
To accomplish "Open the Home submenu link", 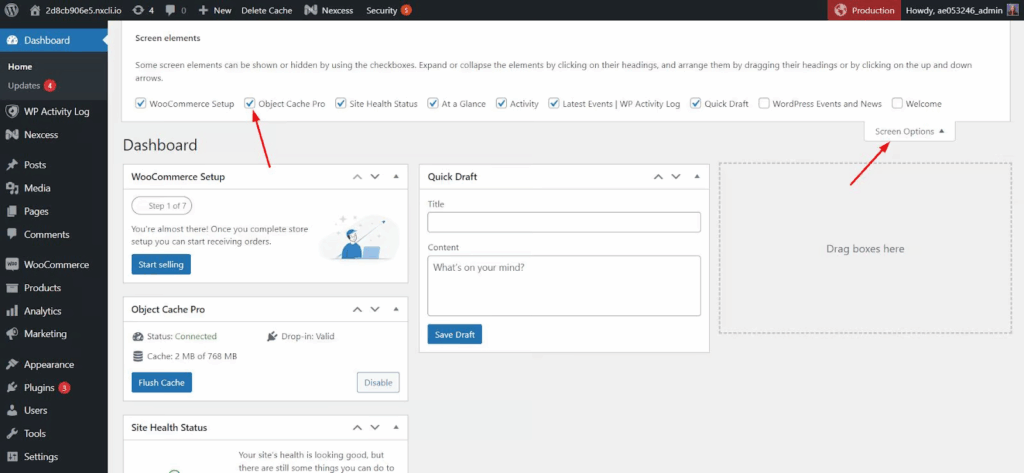I will 20,67.
